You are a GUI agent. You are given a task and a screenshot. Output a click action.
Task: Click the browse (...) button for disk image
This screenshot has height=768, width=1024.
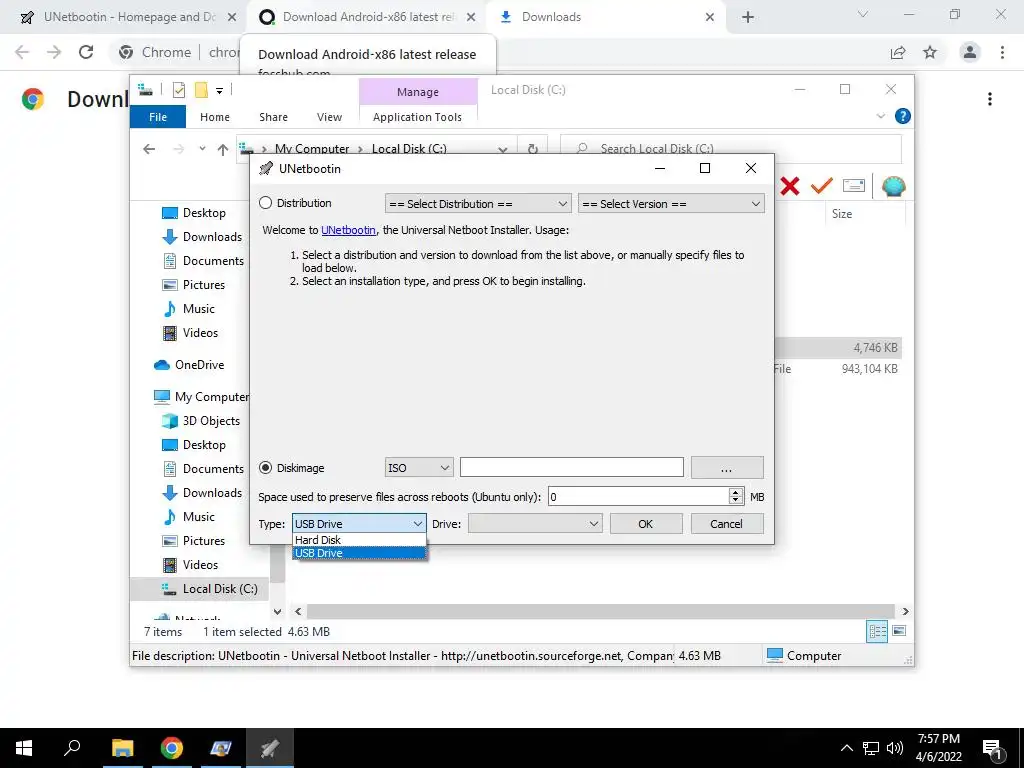pyautogui.click(x=727, y=468)
